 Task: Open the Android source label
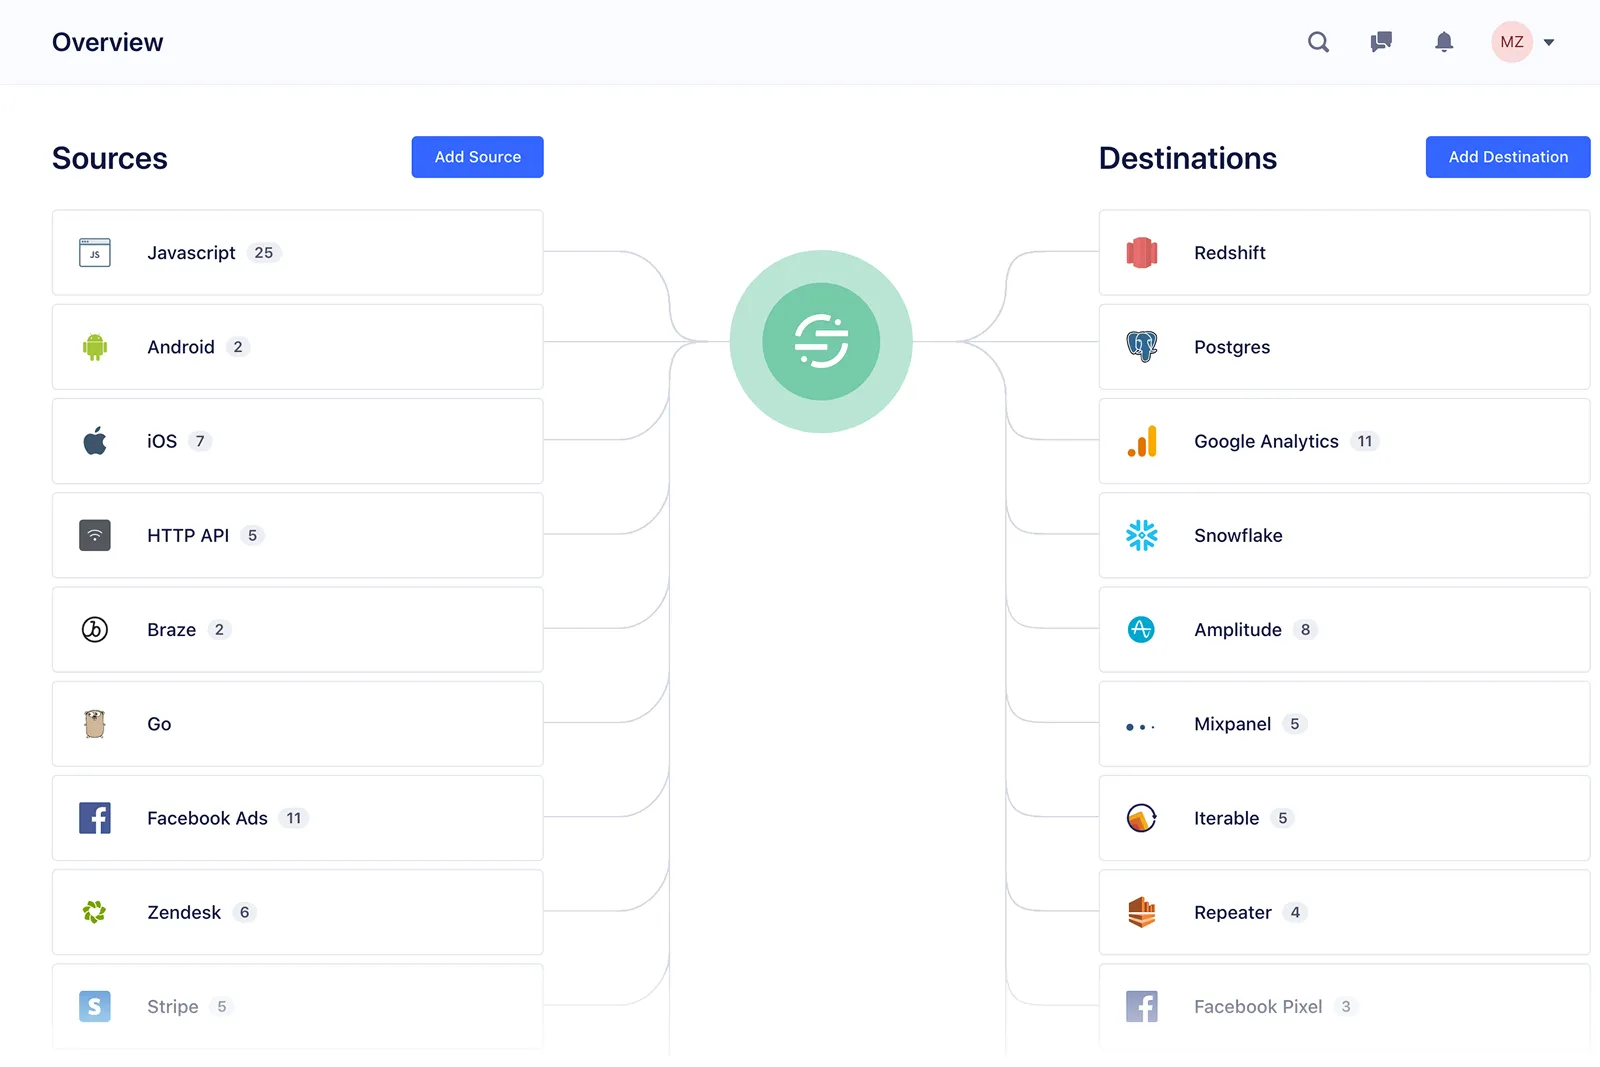click(x=181, y=347)
